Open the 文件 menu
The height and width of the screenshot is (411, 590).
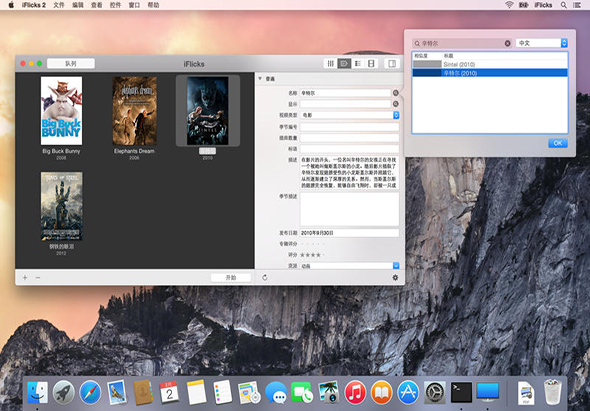click(59, 5)
